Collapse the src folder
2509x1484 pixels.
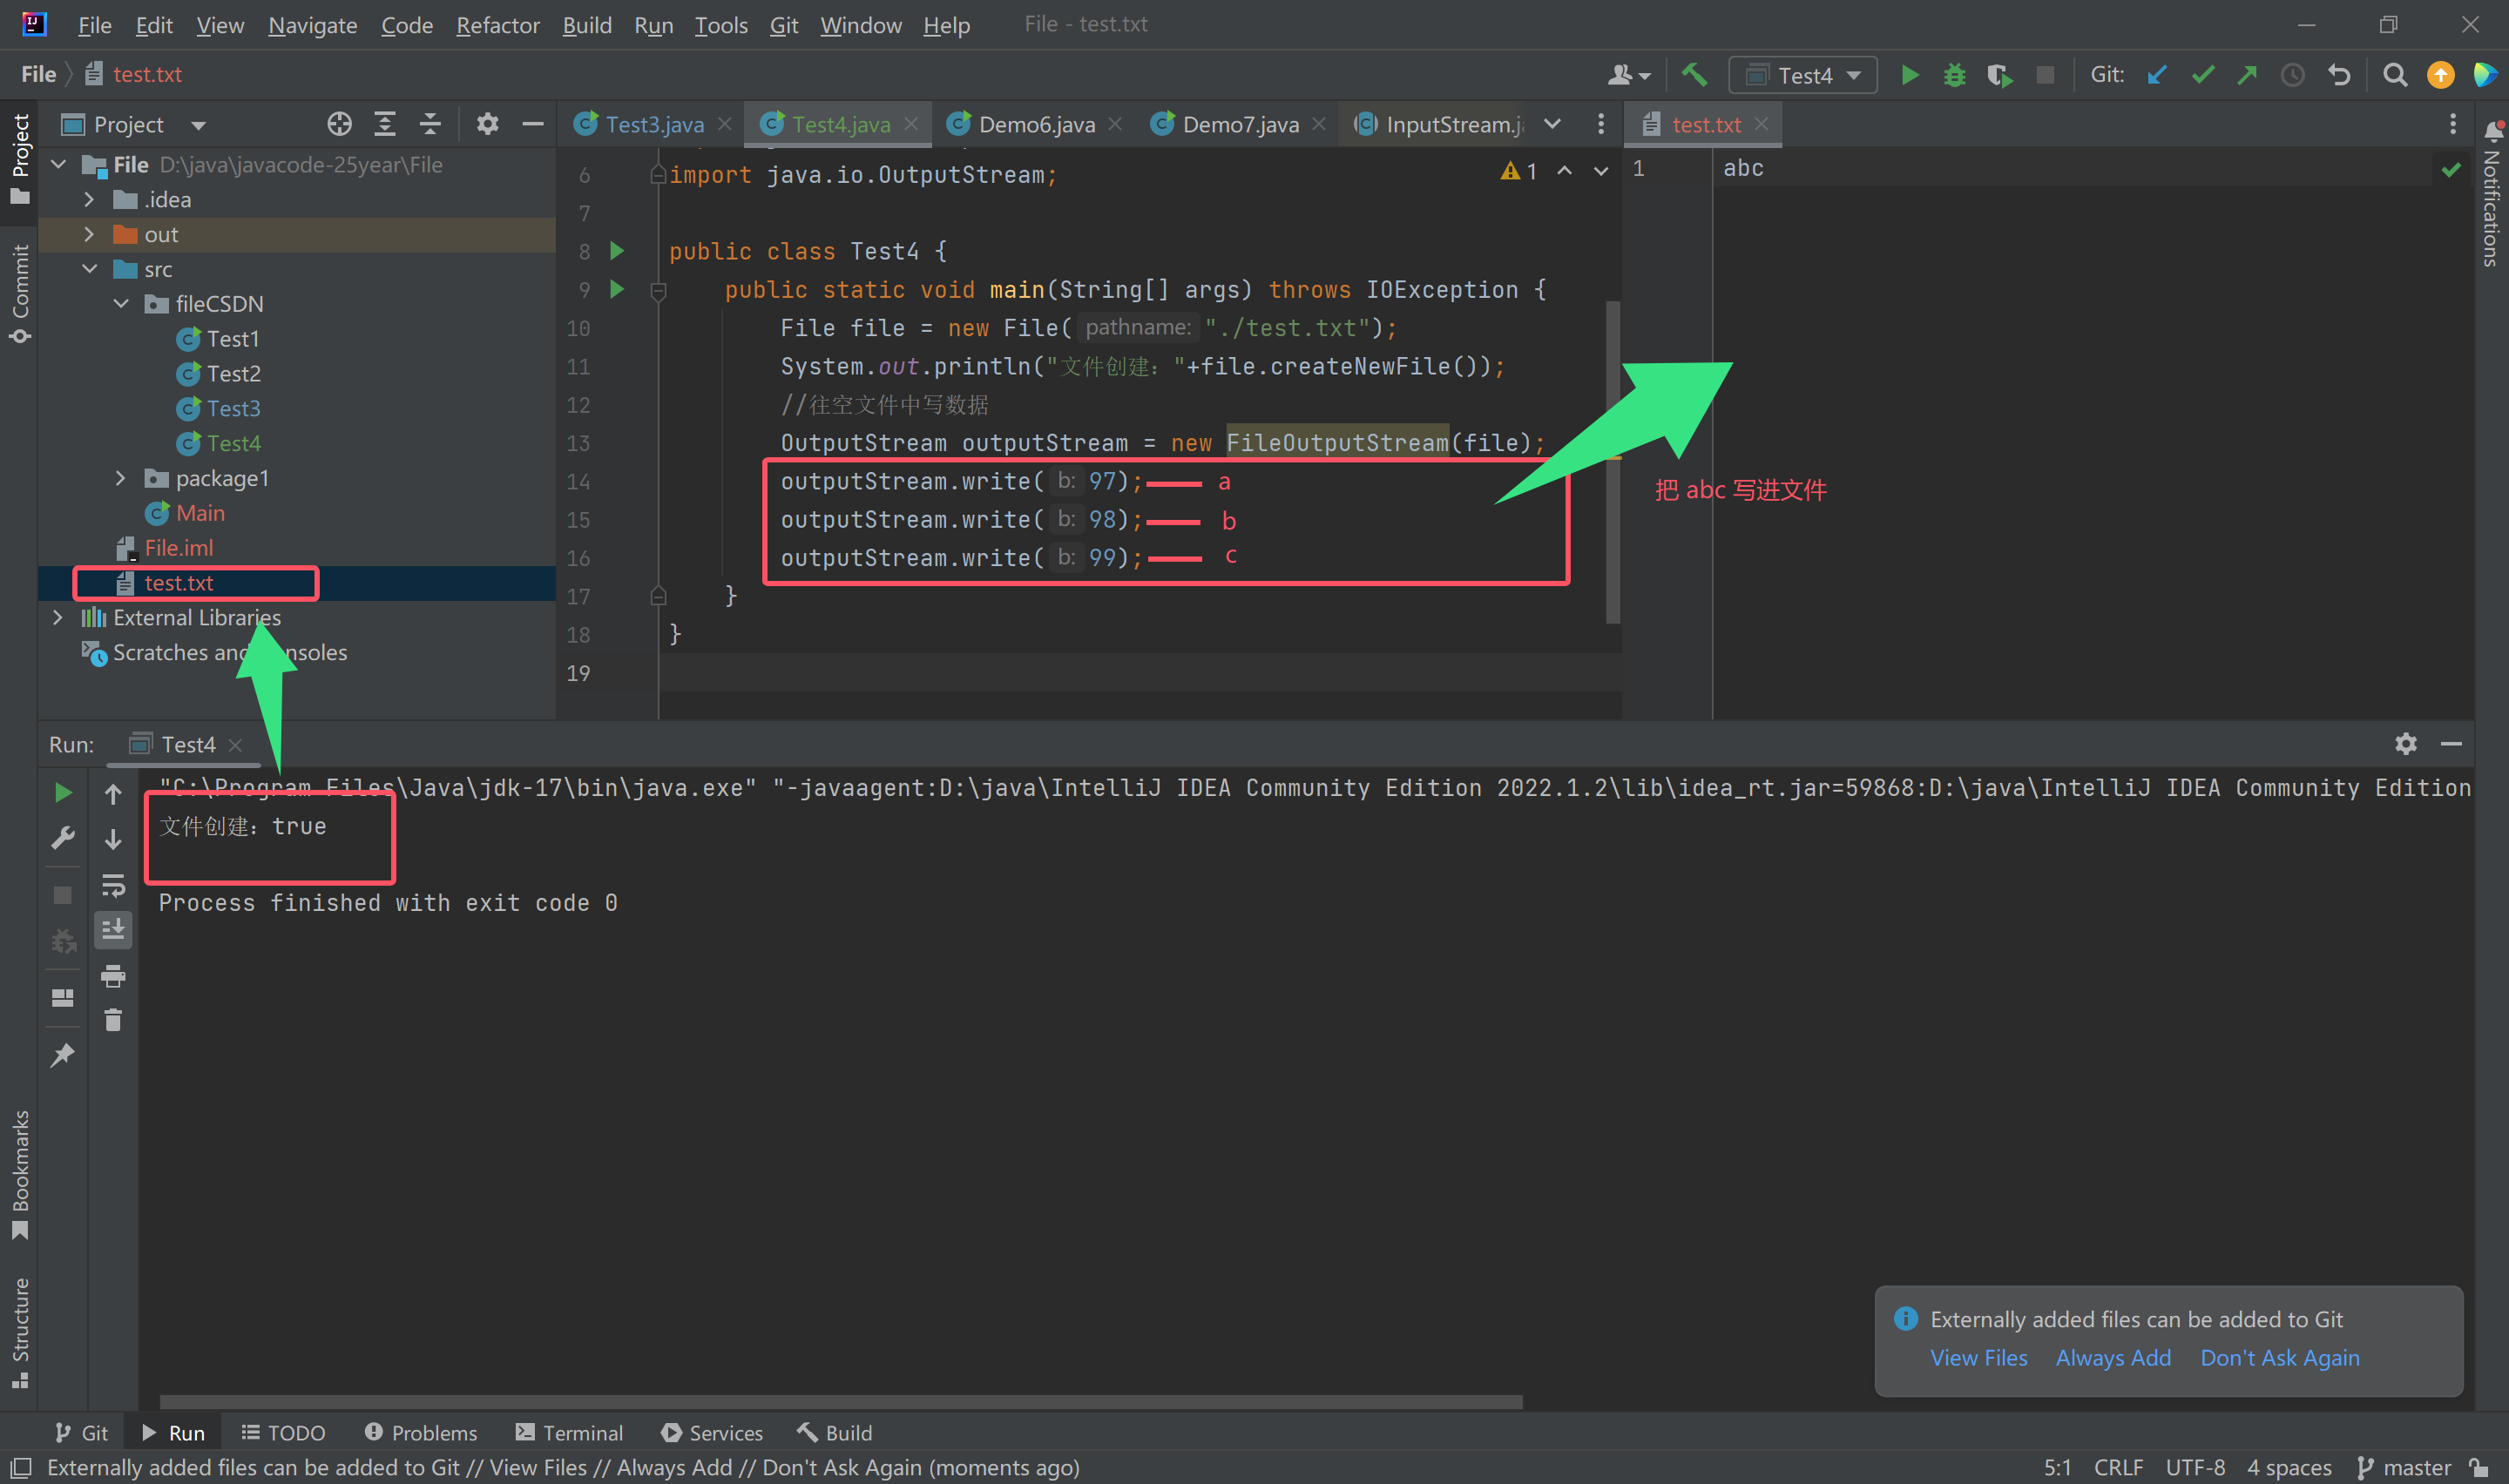click(x=89, y=269)
